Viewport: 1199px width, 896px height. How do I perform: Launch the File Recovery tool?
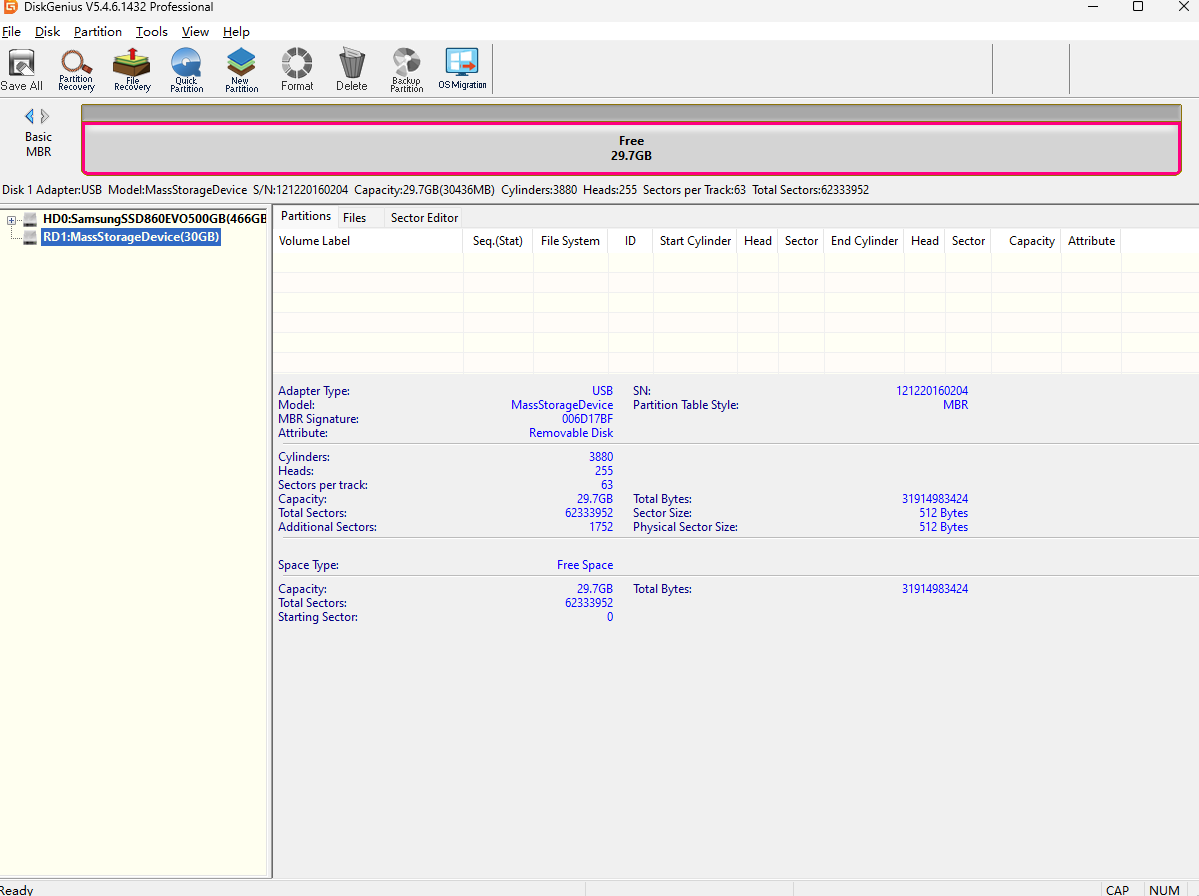[x=132, y=70]
